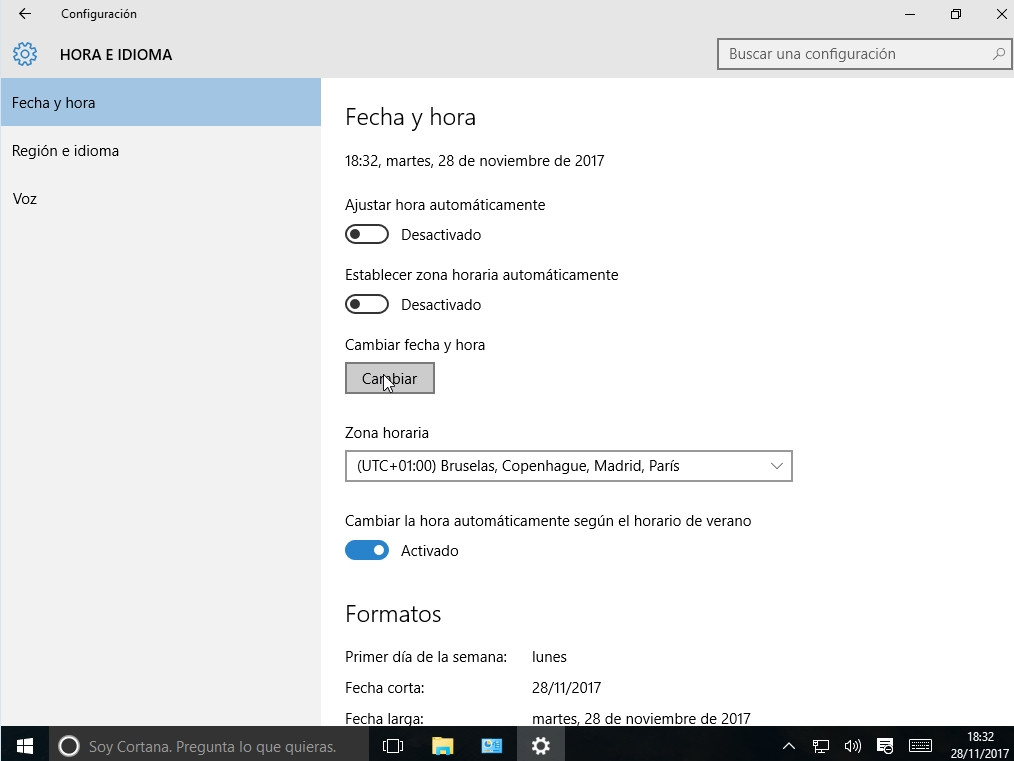Open the volume control in system tray
The height and width of the screenshot is (761, 1014).
tap(852, 745)
